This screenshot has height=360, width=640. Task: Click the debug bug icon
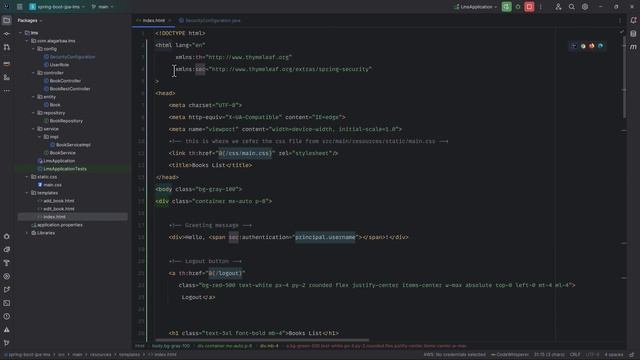pyautogui.click(x=518, y=7)
